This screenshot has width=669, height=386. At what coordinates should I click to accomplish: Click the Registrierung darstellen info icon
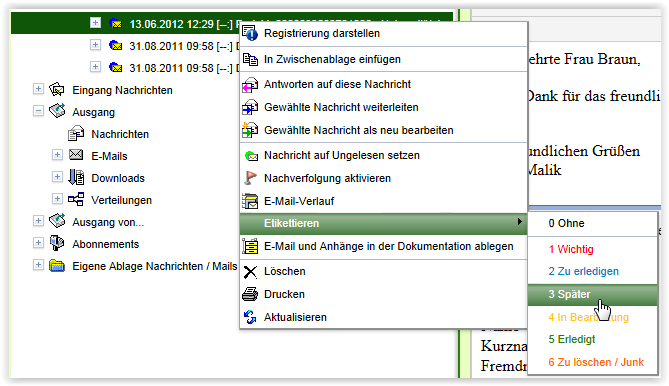(250, 33)
